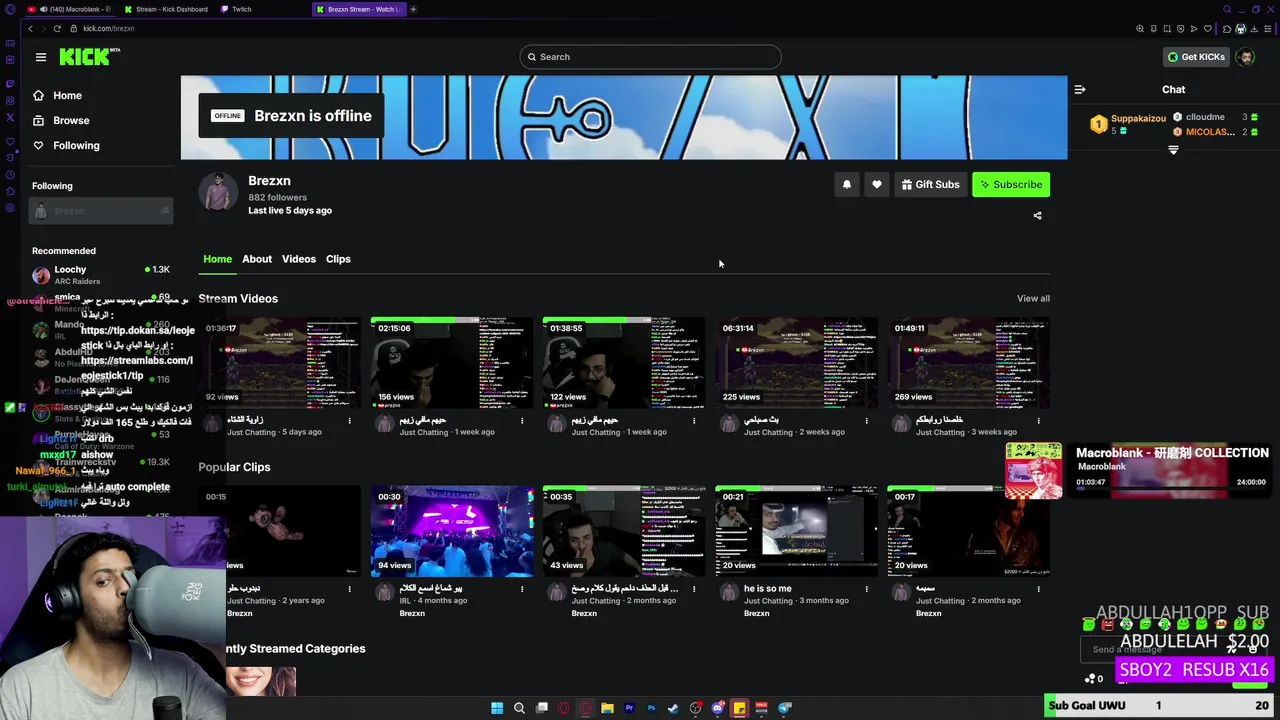Open Instagram in the browser sidebar
1280x720 pixels.
10,100
